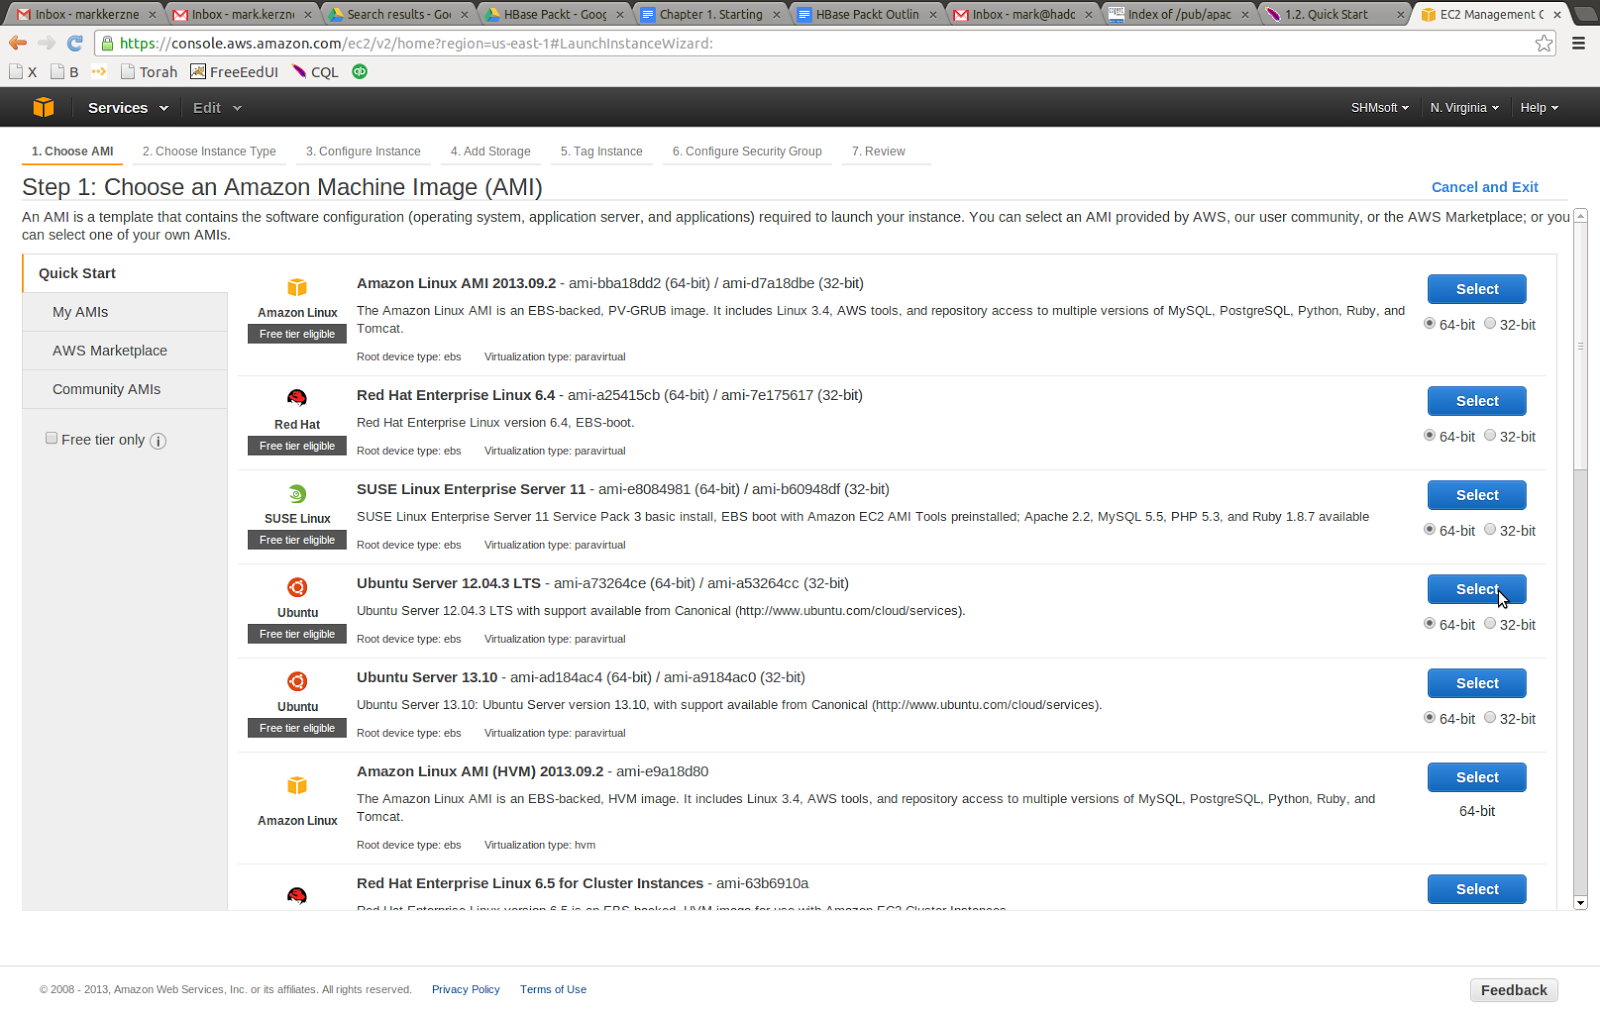Go to step 7 Review
The image size is (1600, 1016).
pyautogui.click(x=878, y=152)
